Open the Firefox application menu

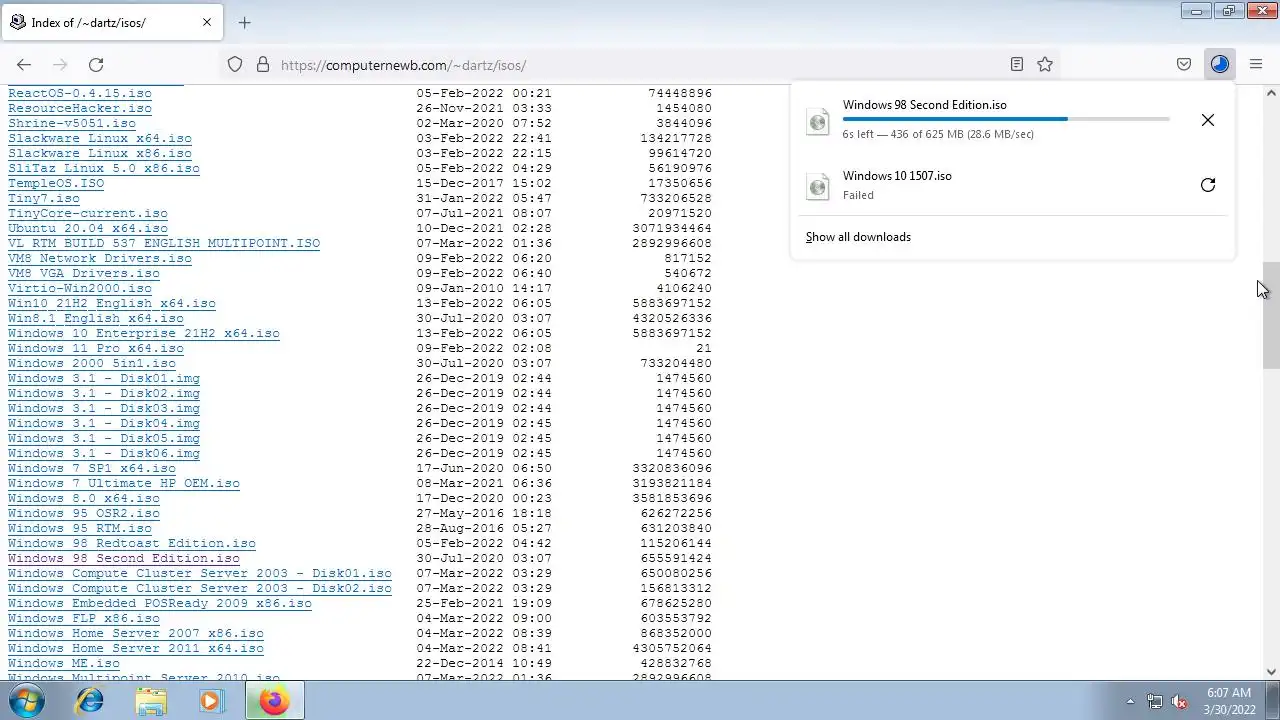[1256, 64]
